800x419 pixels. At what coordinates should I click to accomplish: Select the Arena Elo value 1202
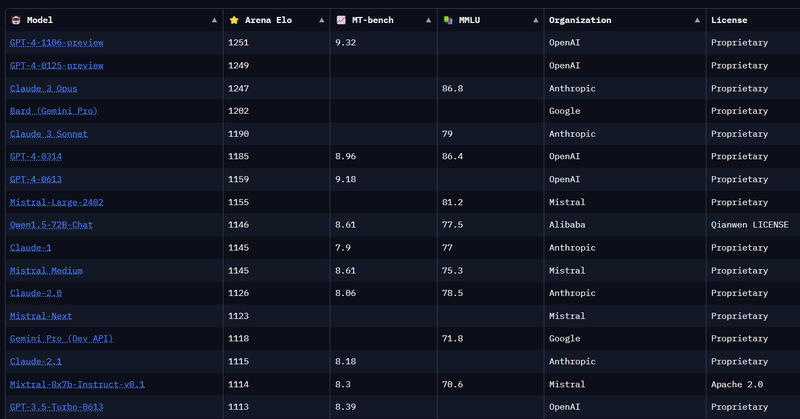coord(238,111)
